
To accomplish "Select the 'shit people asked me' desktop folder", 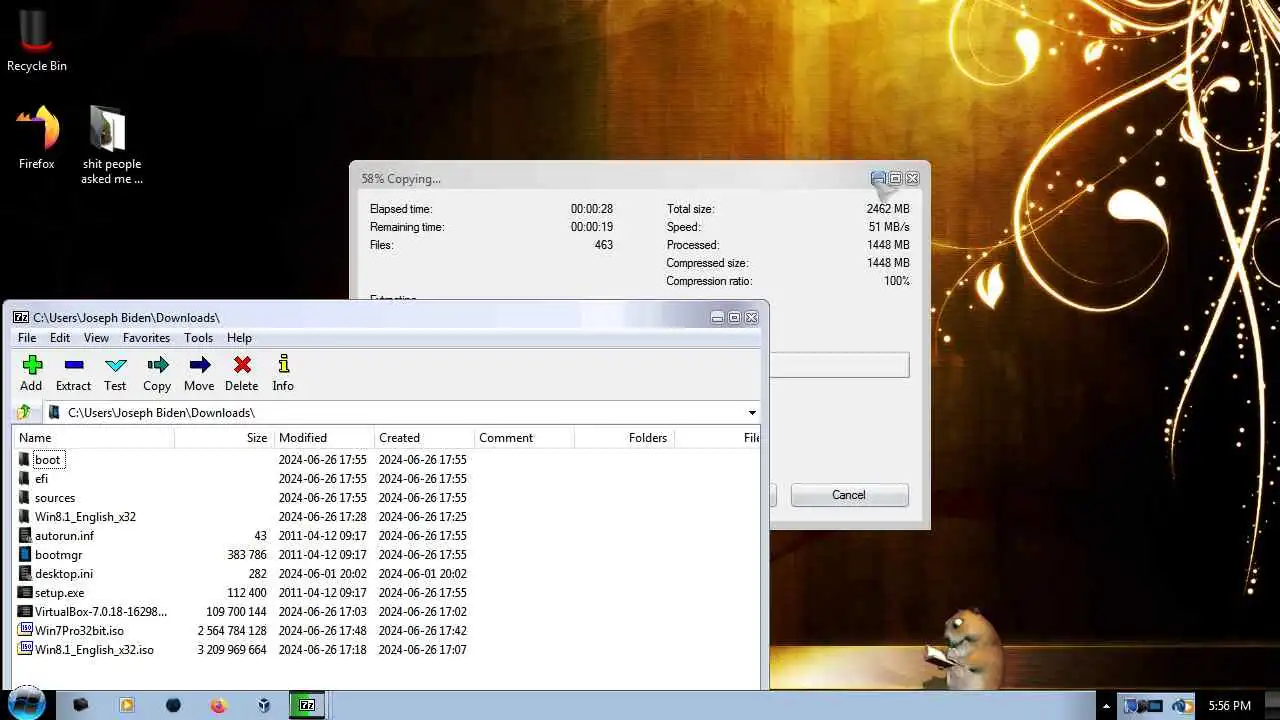I will point(111,146).
